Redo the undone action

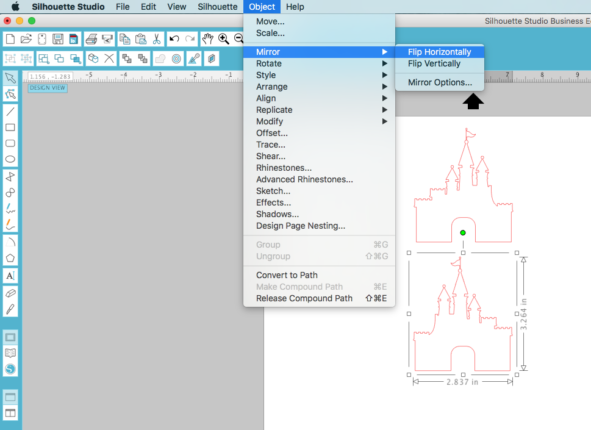pos(190,39)
